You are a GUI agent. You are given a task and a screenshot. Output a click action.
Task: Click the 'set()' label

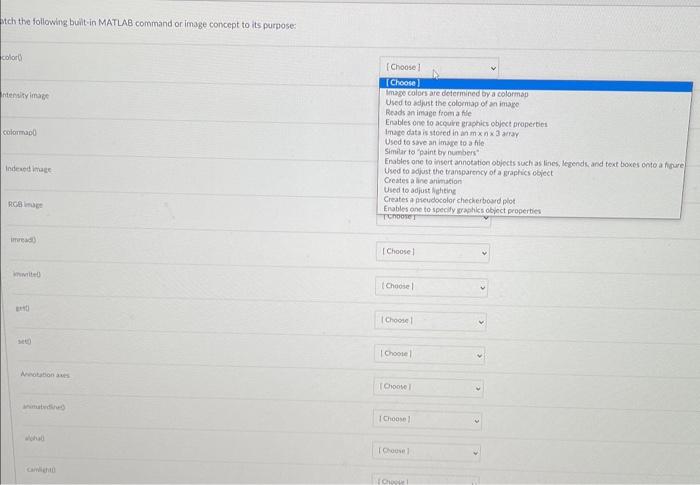click(25, 342)
